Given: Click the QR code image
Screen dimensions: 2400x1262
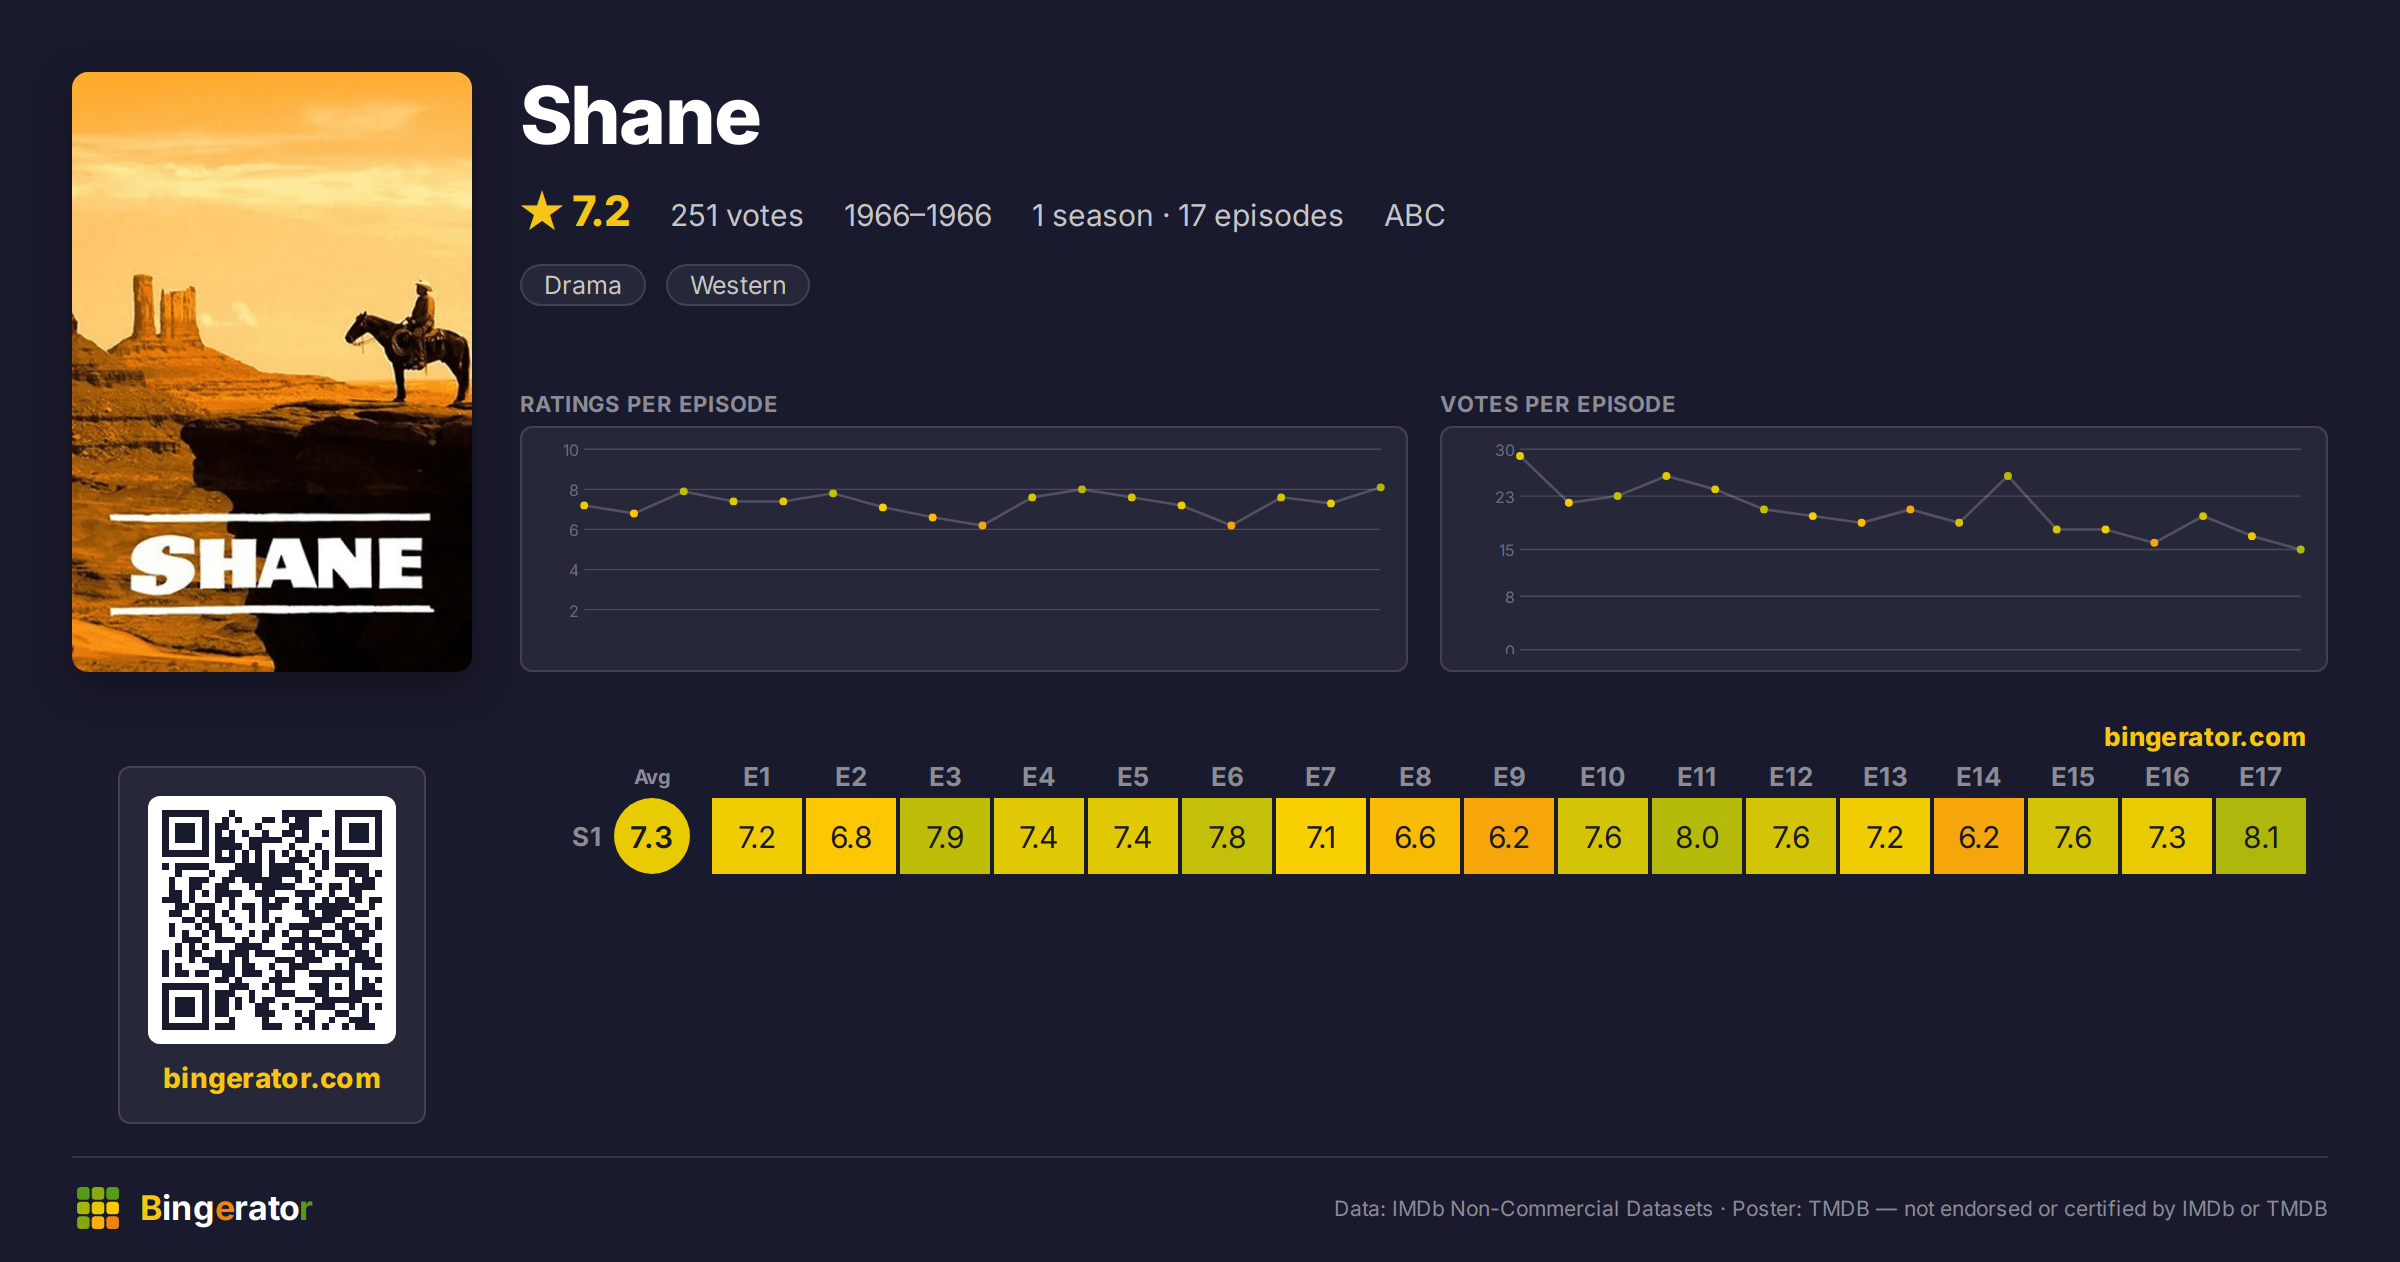Looking at the screenshot, I should click(x=272, y=920).
